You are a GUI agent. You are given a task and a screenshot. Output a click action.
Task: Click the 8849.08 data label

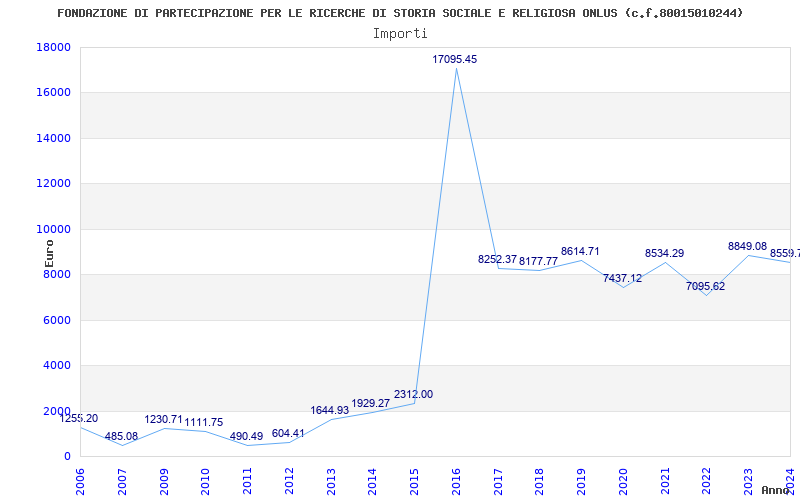coord(747,246)
